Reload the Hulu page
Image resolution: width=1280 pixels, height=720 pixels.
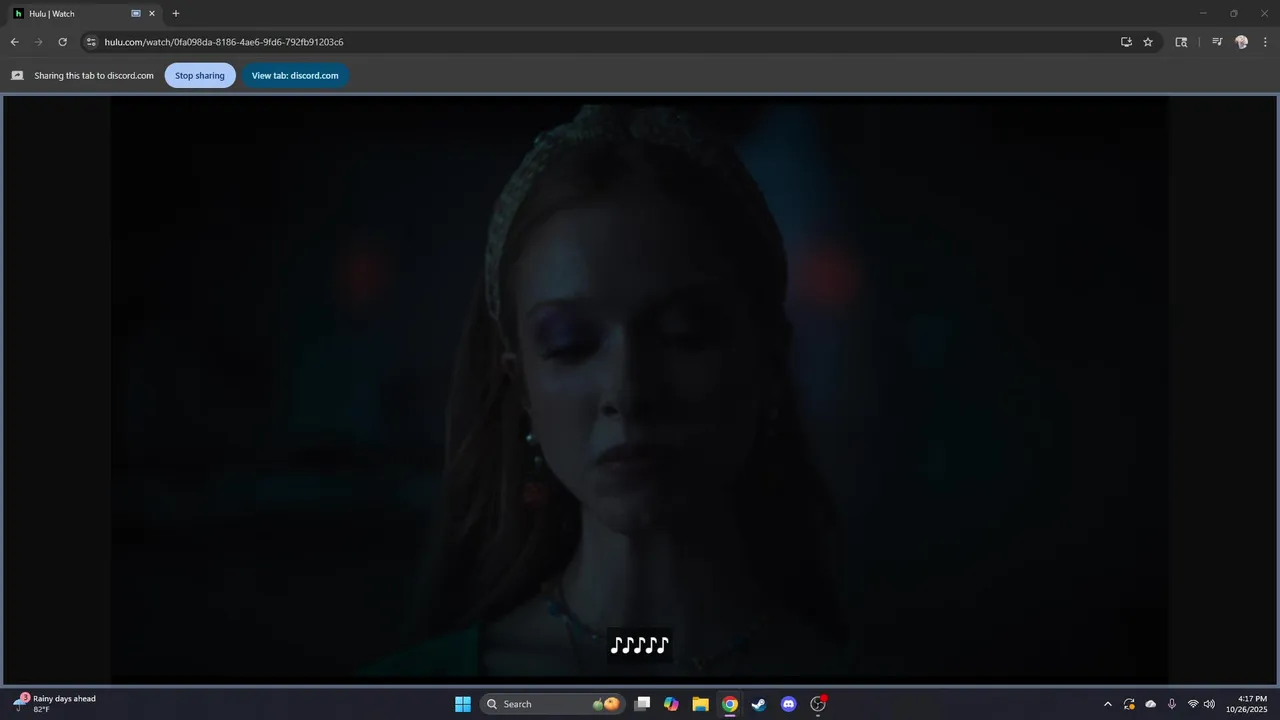click(62, 42)
